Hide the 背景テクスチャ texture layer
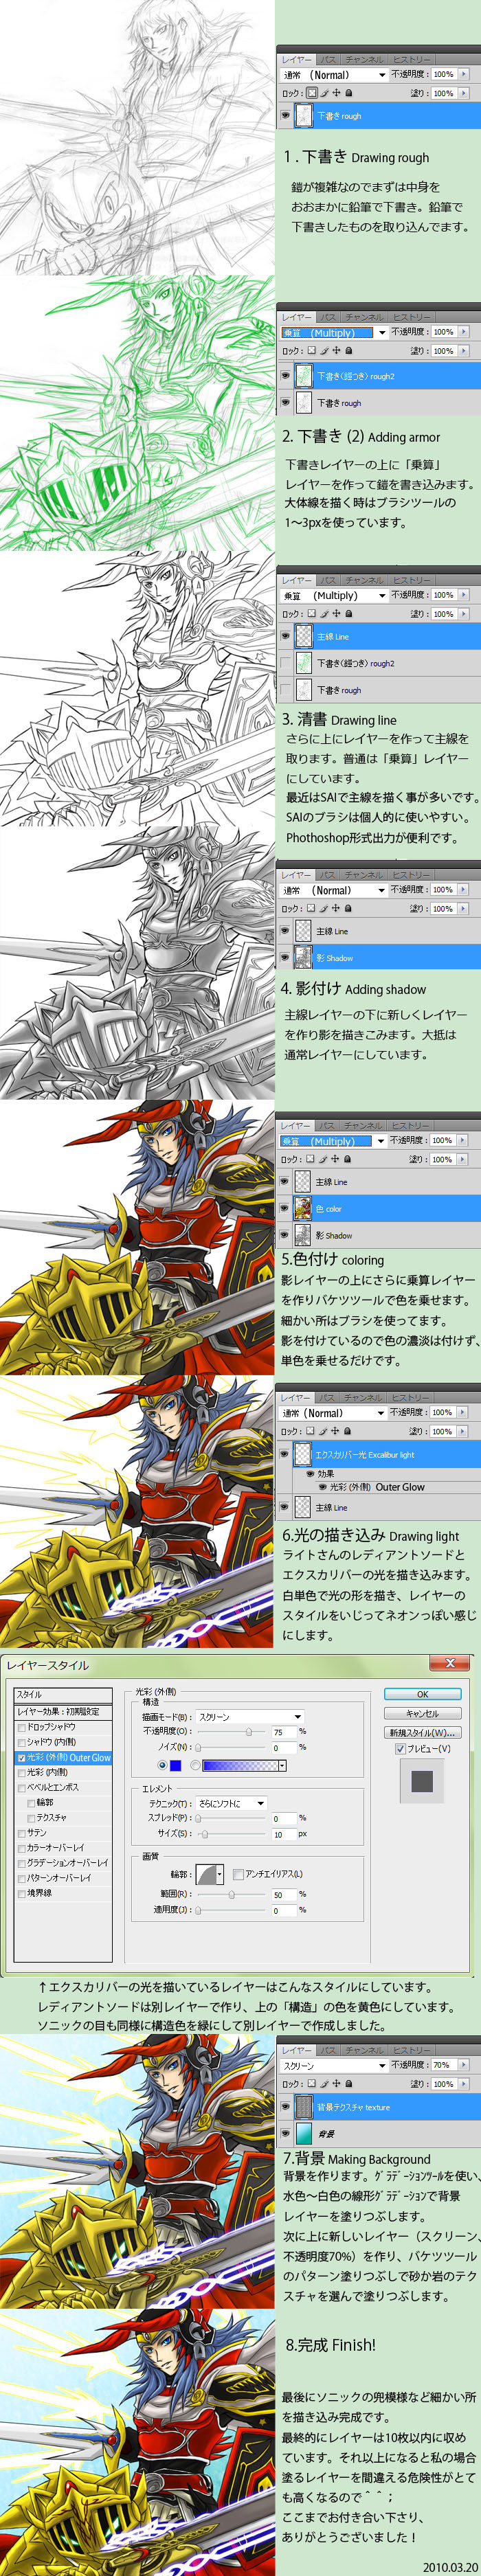The width and height of the screenshot is (481, 2576). coord(285,2107)
